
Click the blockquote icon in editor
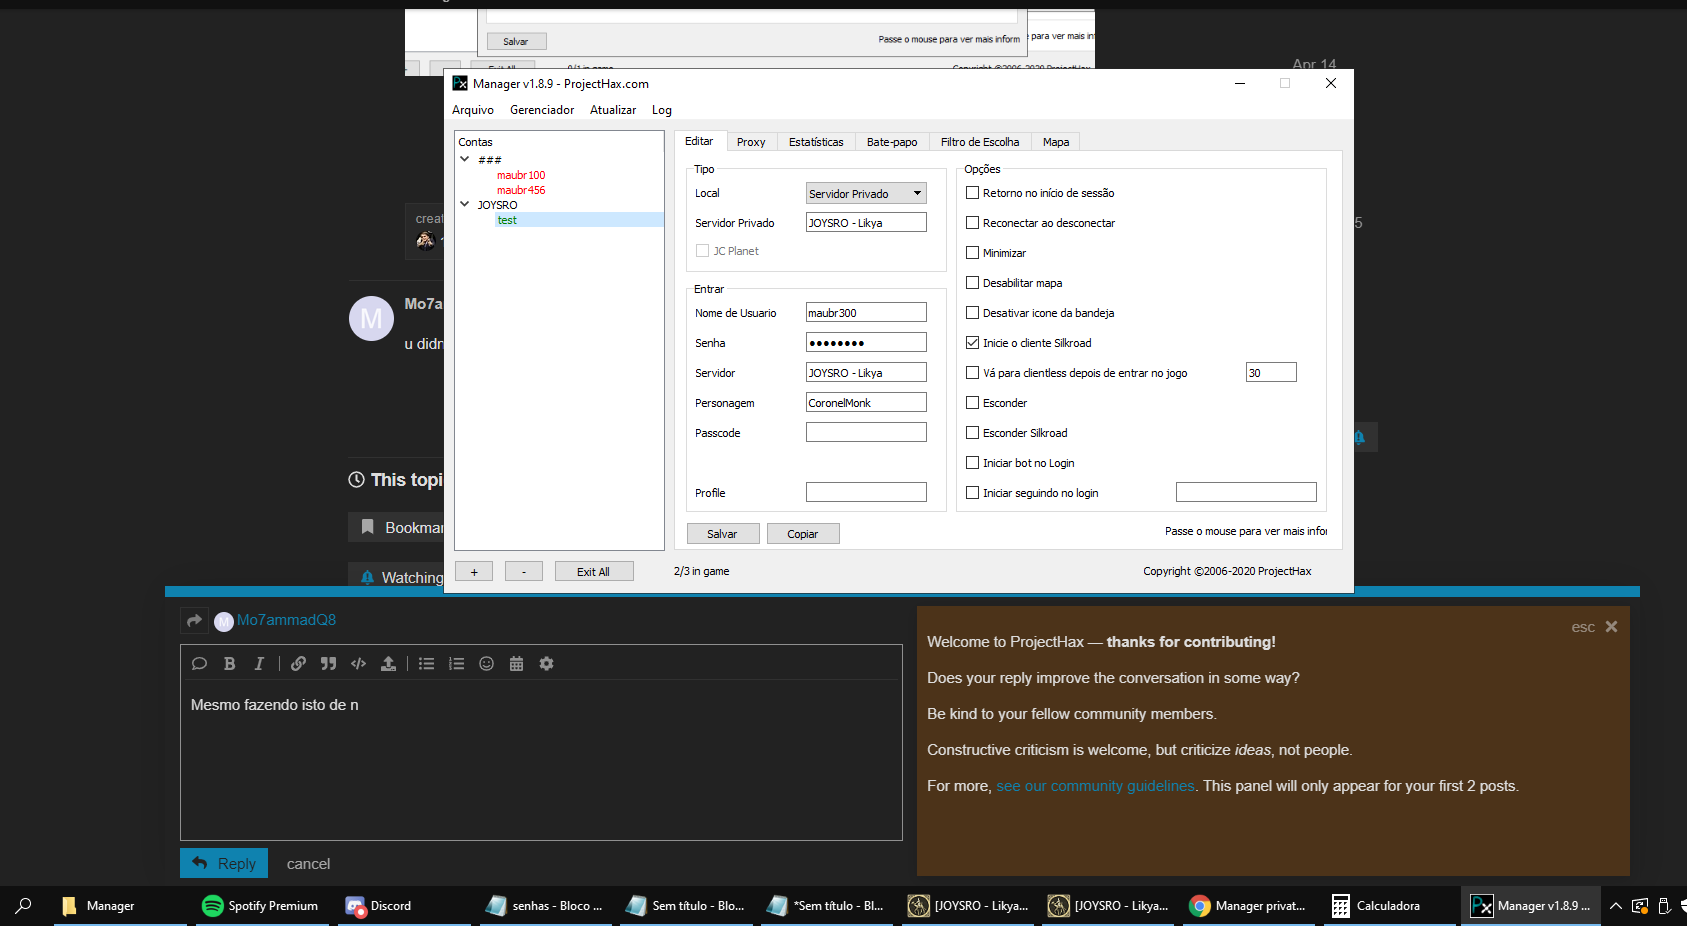[328, 664]
